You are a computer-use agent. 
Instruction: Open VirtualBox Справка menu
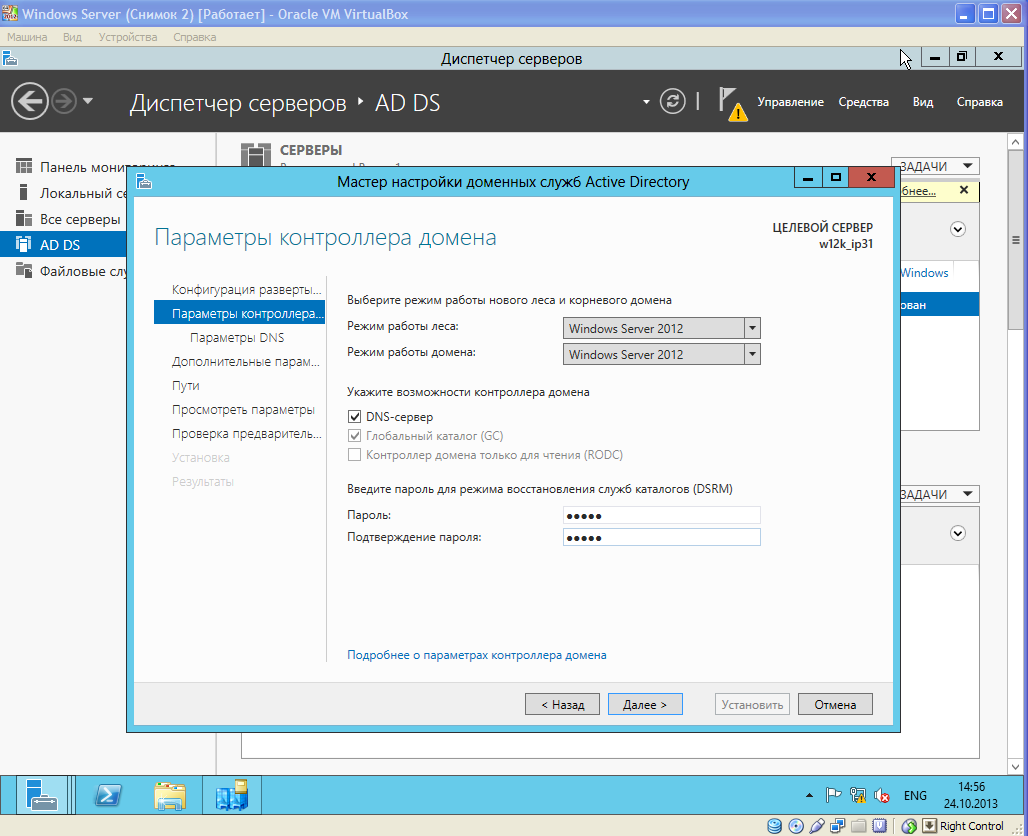tap(195, 37)
